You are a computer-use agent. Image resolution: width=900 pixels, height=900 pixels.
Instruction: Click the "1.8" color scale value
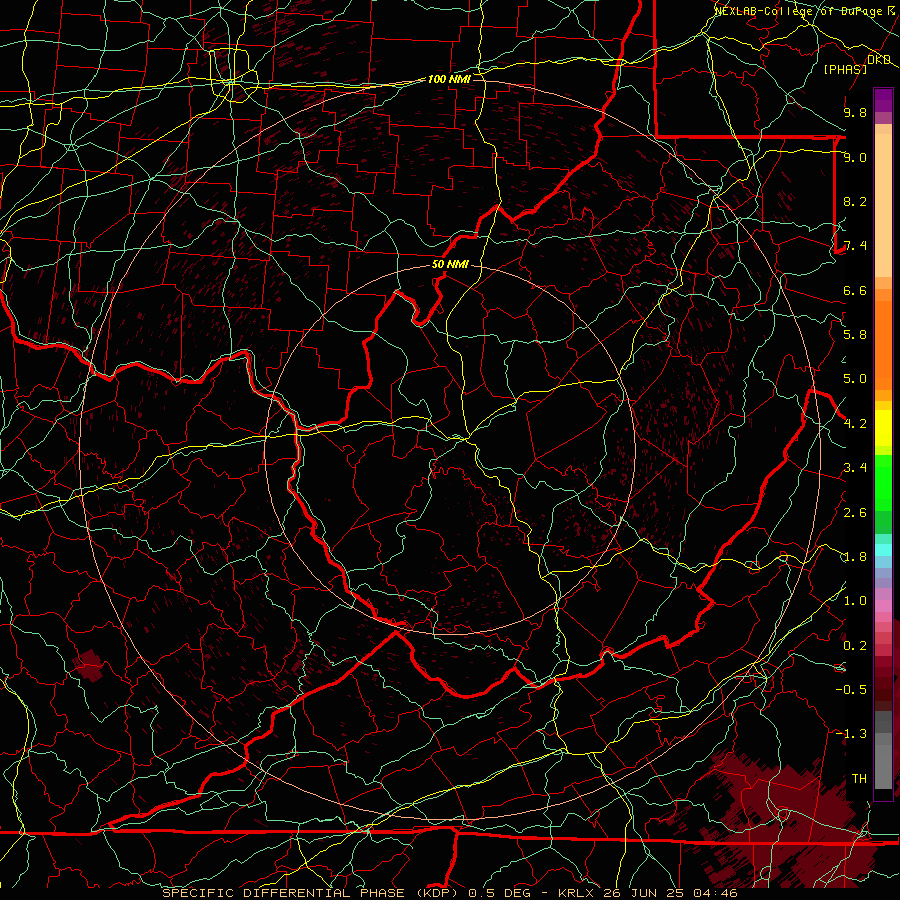coord(855,557)
